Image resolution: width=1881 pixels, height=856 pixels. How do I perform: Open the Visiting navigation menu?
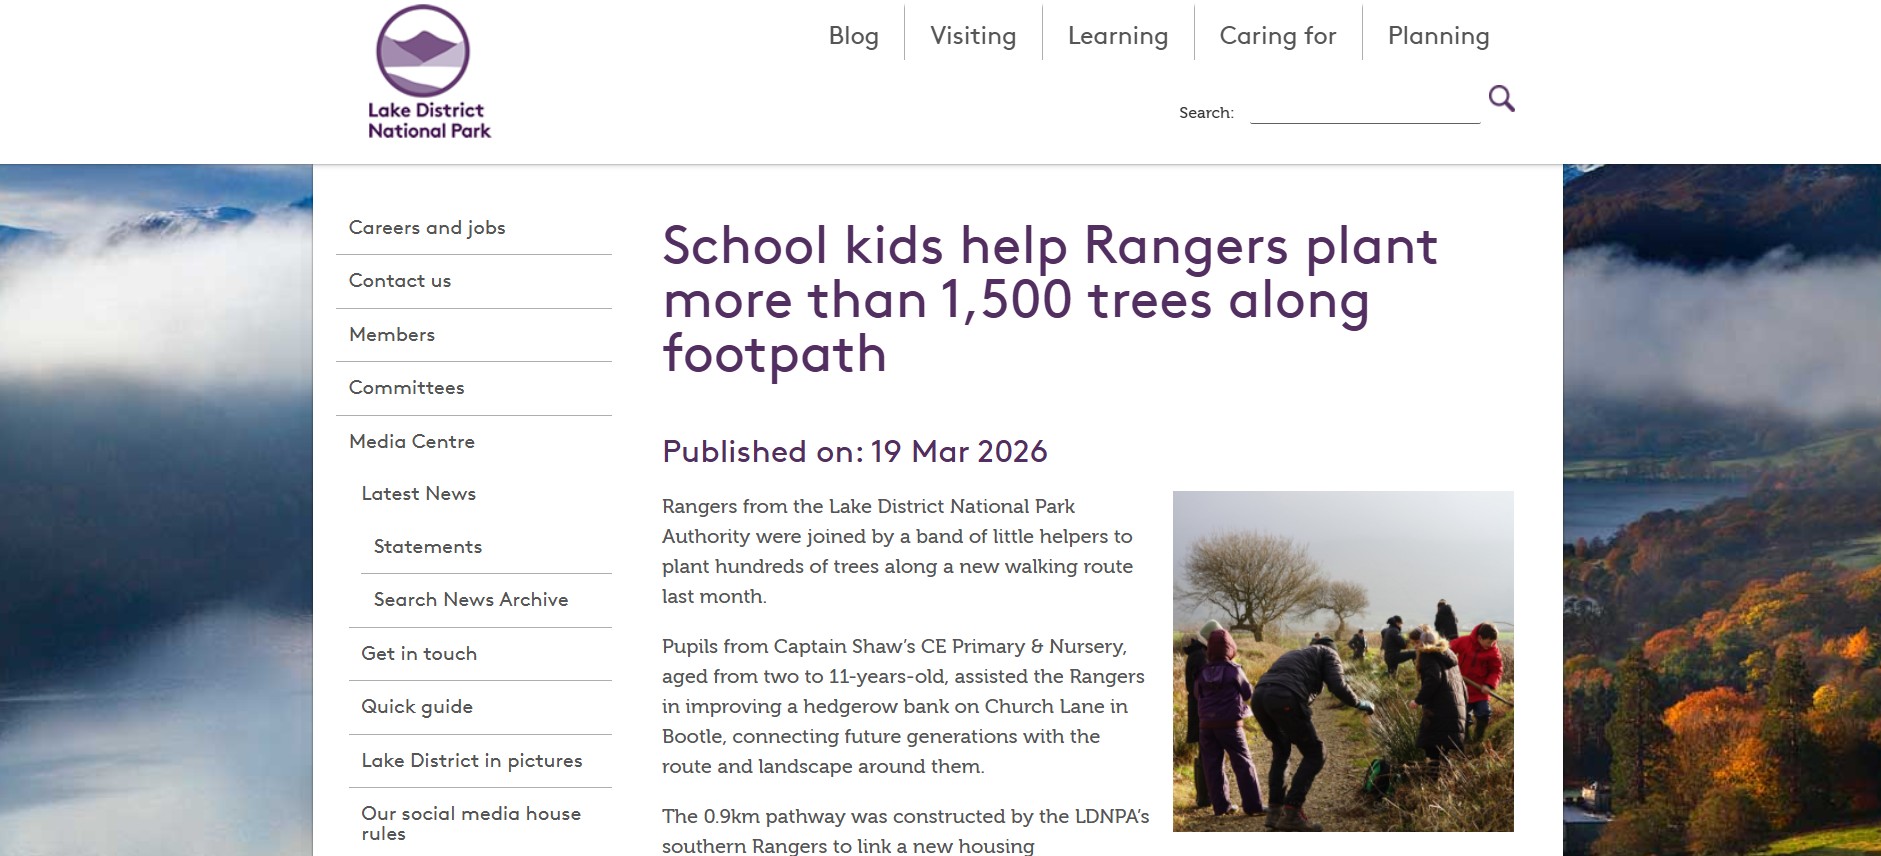click(972, 36)
